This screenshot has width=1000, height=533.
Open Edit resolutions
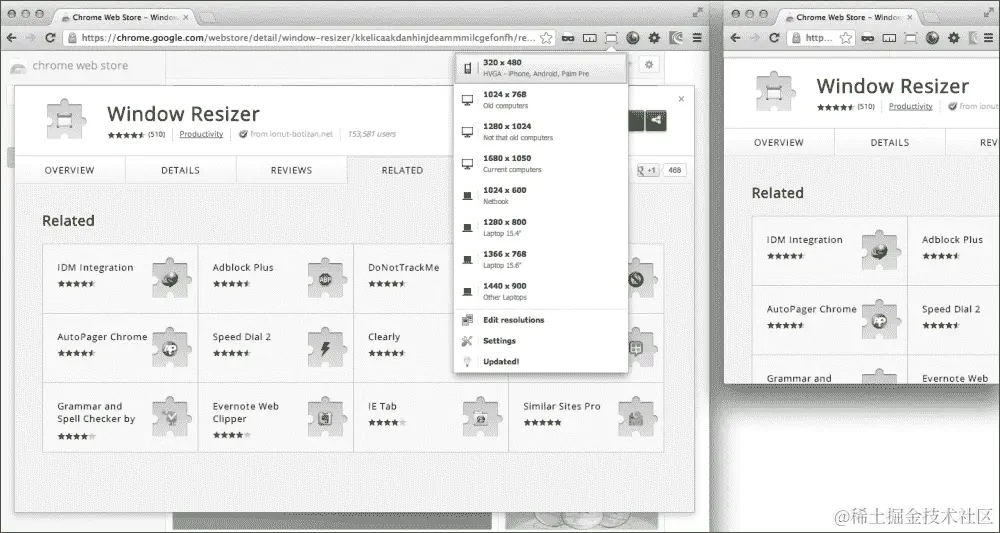point(541,320)
